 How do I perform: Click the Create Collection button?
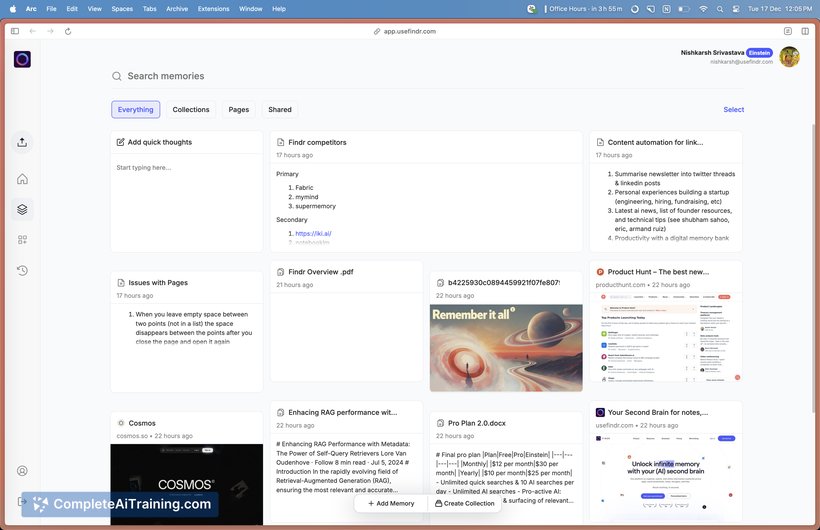pos(464,503)
